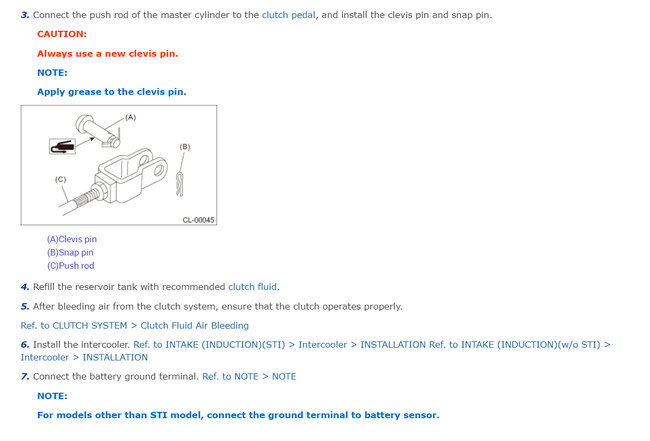The width and height of the screenshot is (650, 441).
Task: Click the "Apply grease to the clevis pin" note
Action: [111, 92]
